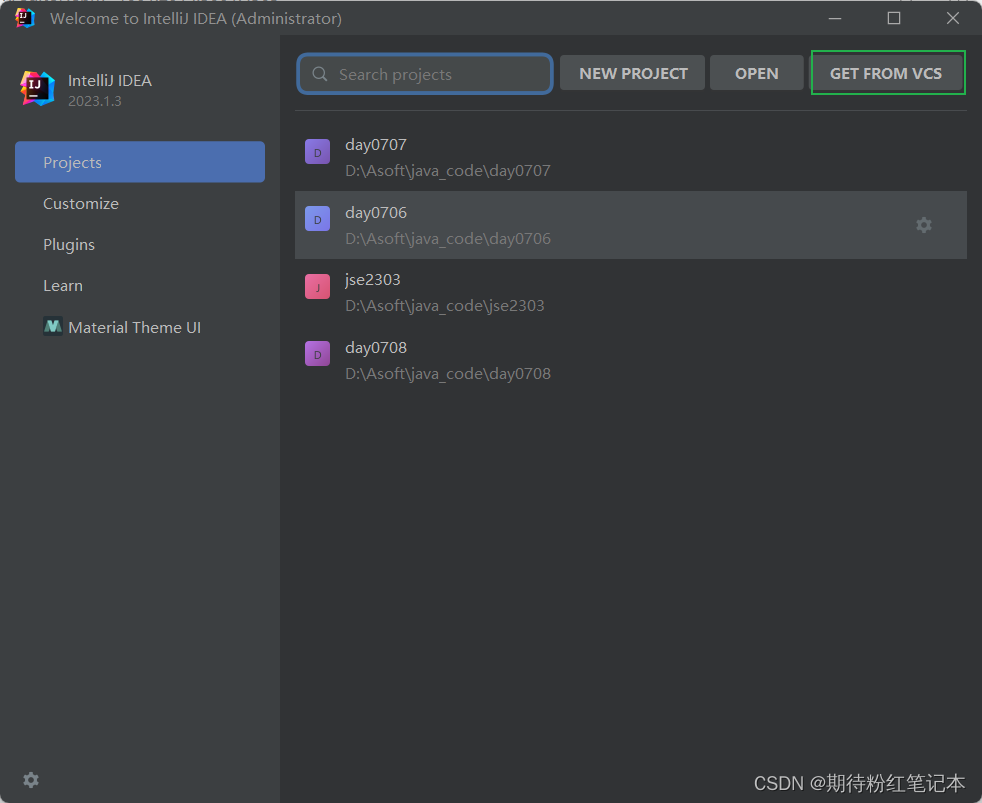Select the Projects tab

140,162
